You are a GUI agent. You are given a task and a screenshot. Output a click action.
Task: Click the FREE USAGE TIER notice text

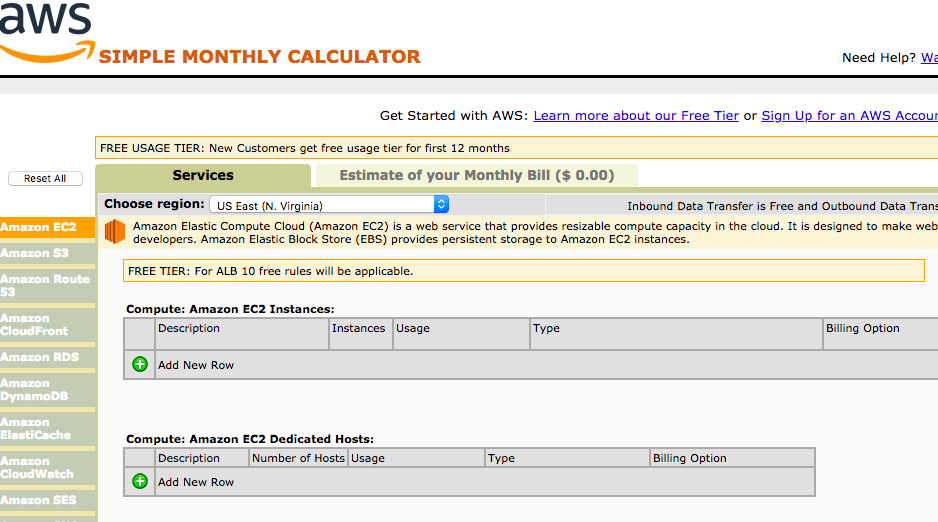point(305,148)
